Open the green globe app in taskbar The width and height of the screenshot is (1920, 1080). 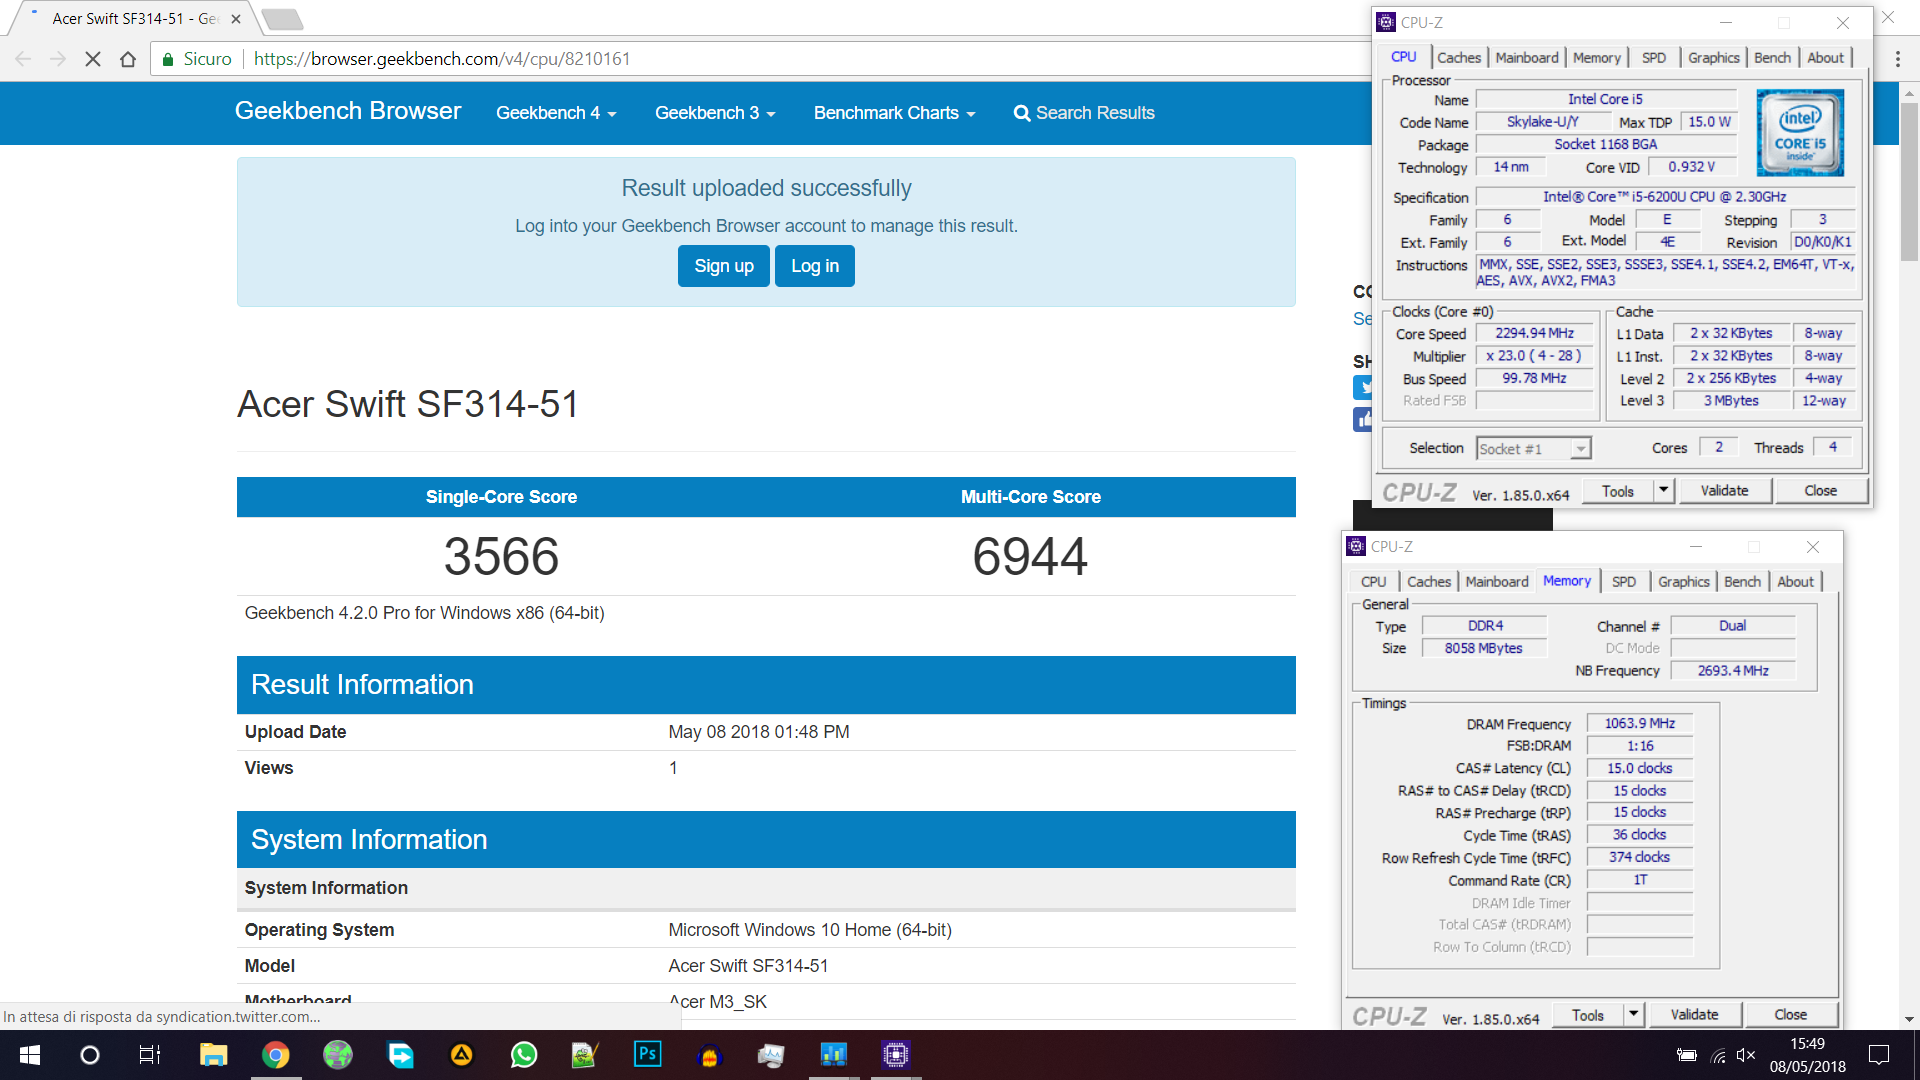pos(338,1055)
